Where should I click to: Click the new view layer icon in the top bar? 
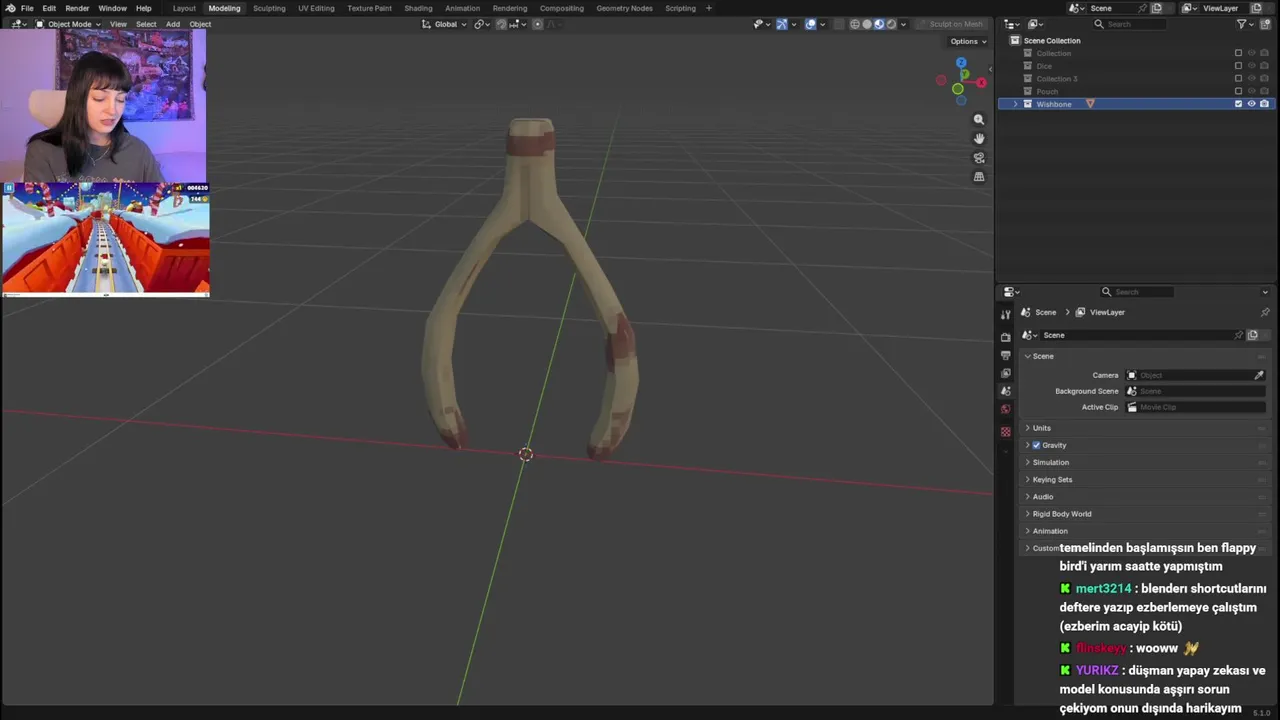point(1256,8)
